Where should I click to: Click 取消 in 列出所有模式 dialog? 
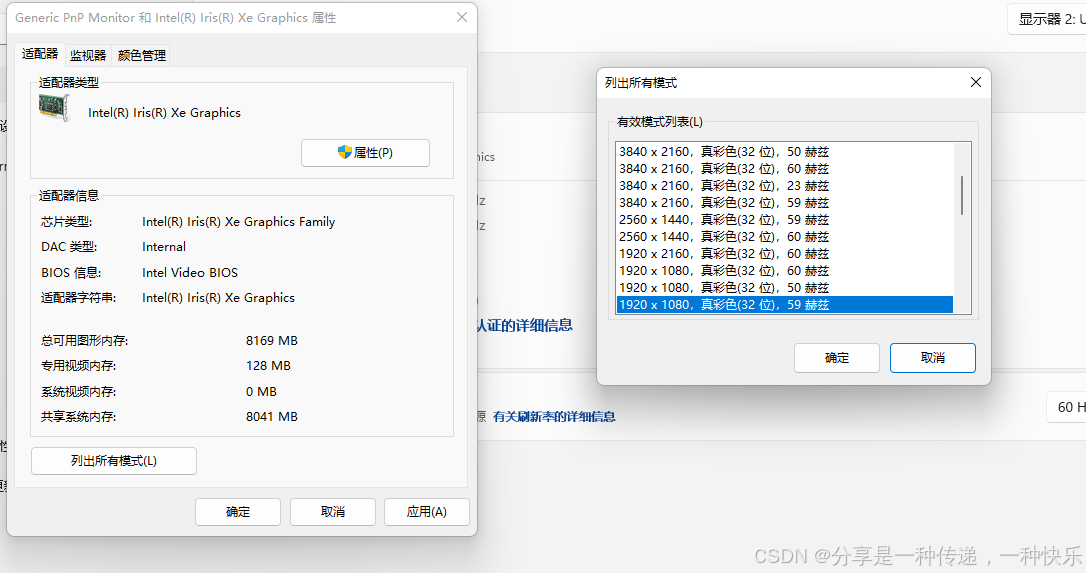click(x=932, y=358)
